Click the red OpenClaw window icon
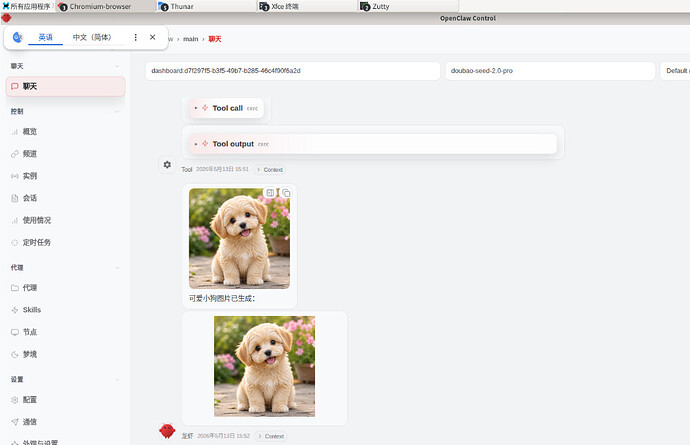 point(6,18)
